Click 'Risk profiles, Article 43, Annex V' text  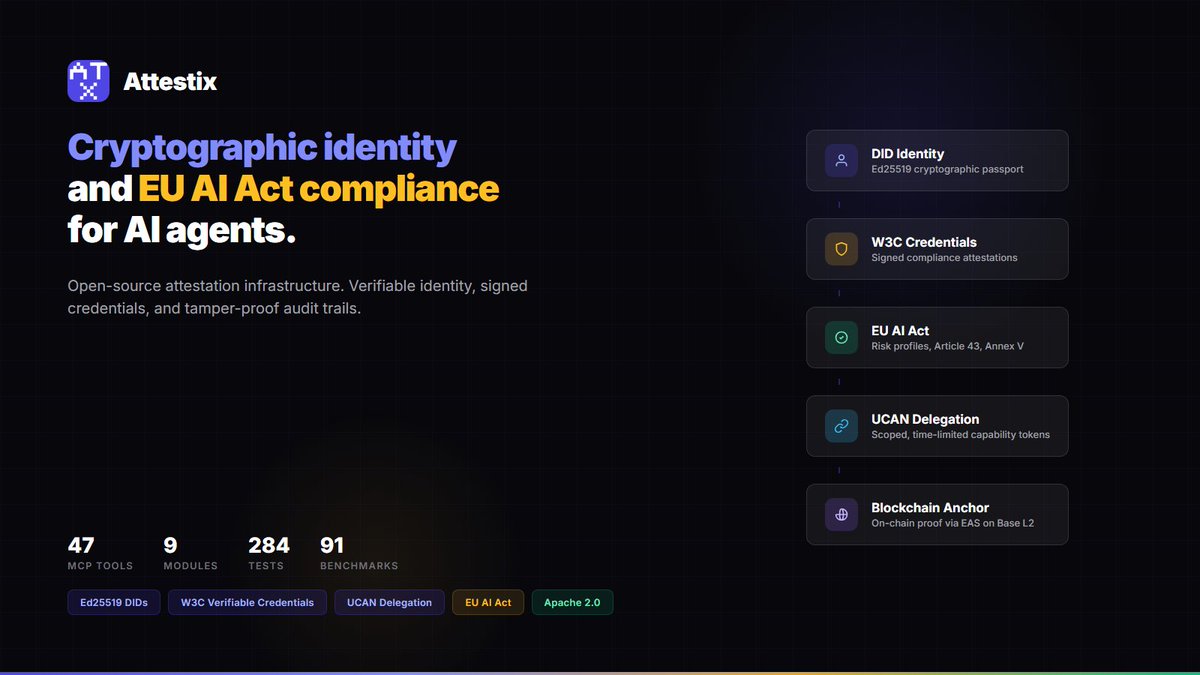tap(947, 346)
